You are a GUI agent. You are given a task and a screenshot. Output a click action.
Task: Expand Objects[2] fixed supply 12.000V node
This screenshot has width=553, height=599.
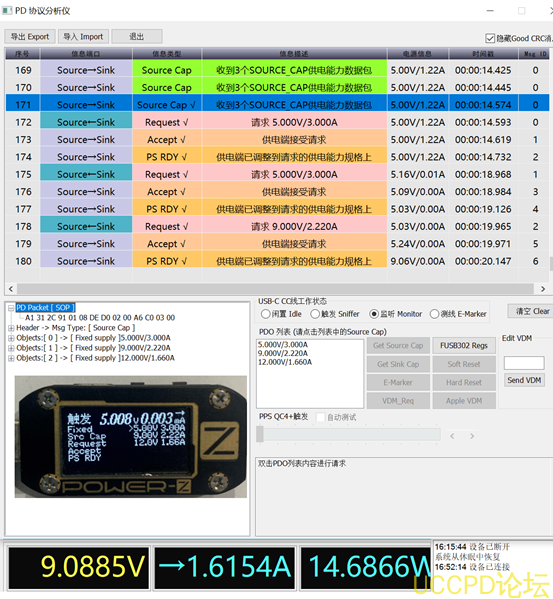coord(11,358)
